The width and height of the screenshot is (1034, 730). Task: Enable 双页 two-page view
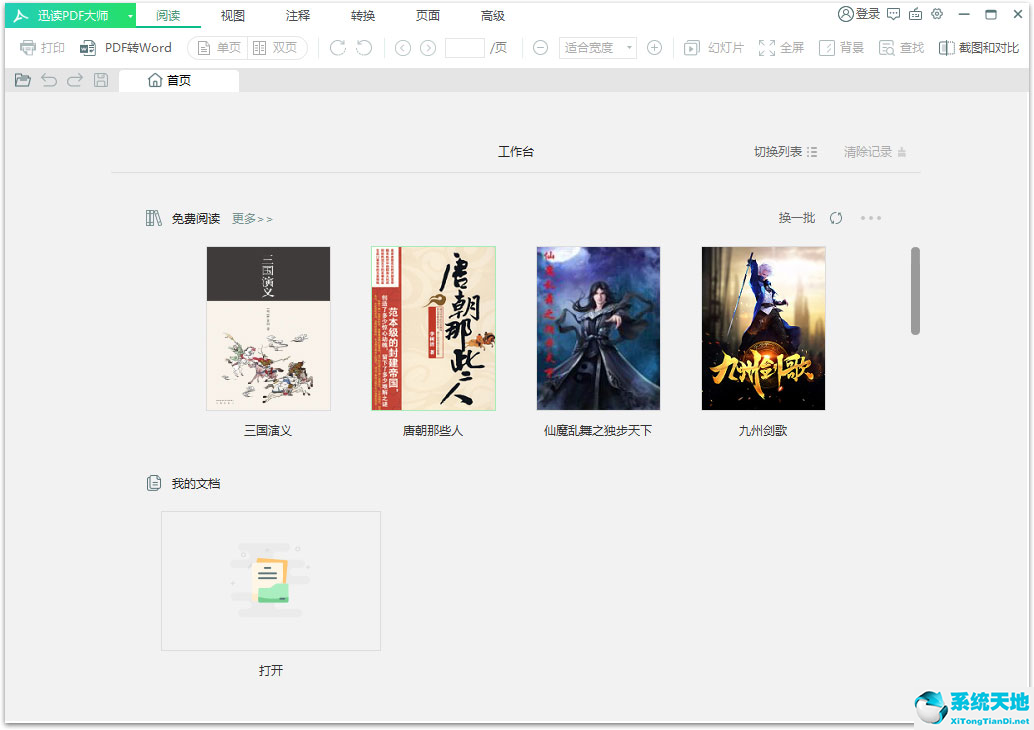pos(277,47)
